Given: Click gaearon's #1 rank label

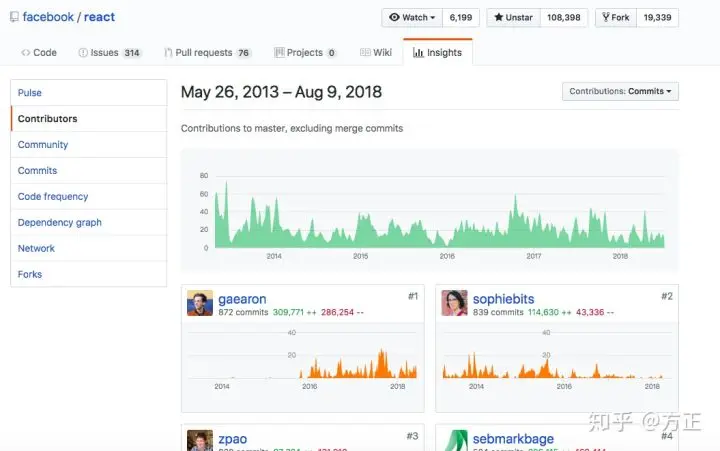Looking at the screenshot, I should click(413, 296).
